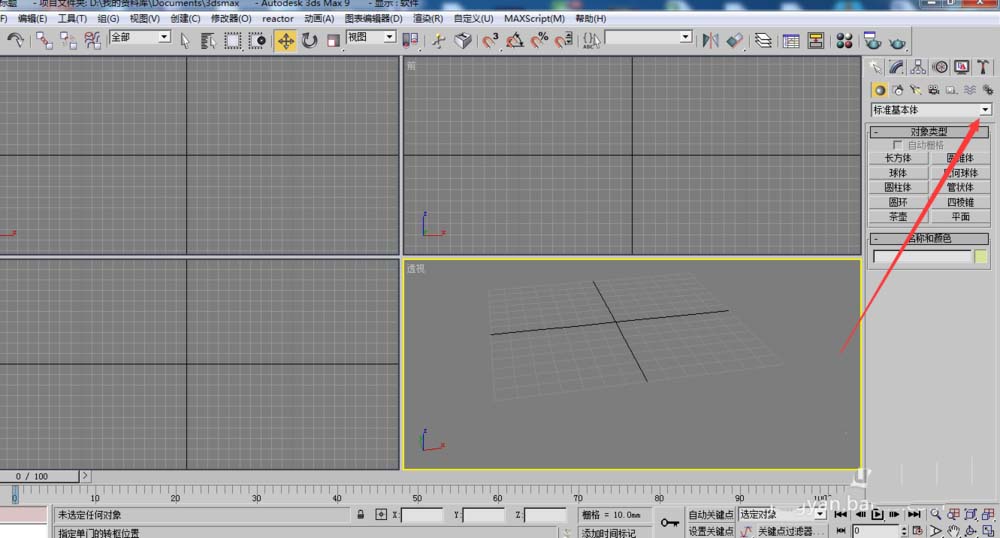Open the 修改器(O) menu
The height and width of the screenshot is (538, 1000).
click(x=231, y=18)
